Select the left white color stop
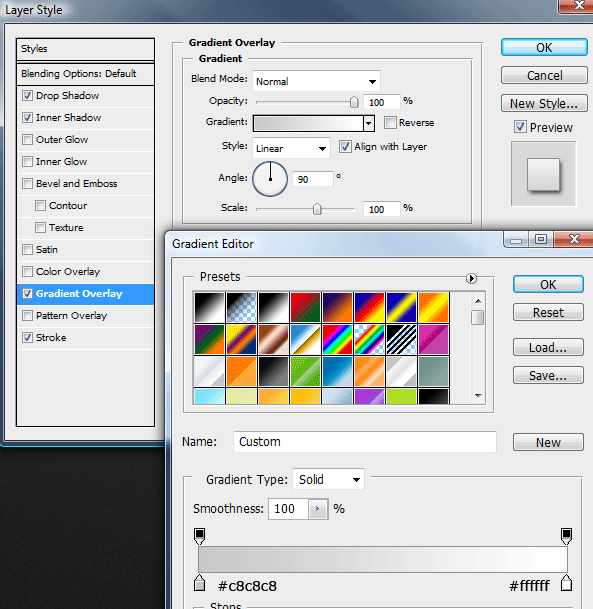The height and width of the screenshot is (609, 593). point(199,583)
